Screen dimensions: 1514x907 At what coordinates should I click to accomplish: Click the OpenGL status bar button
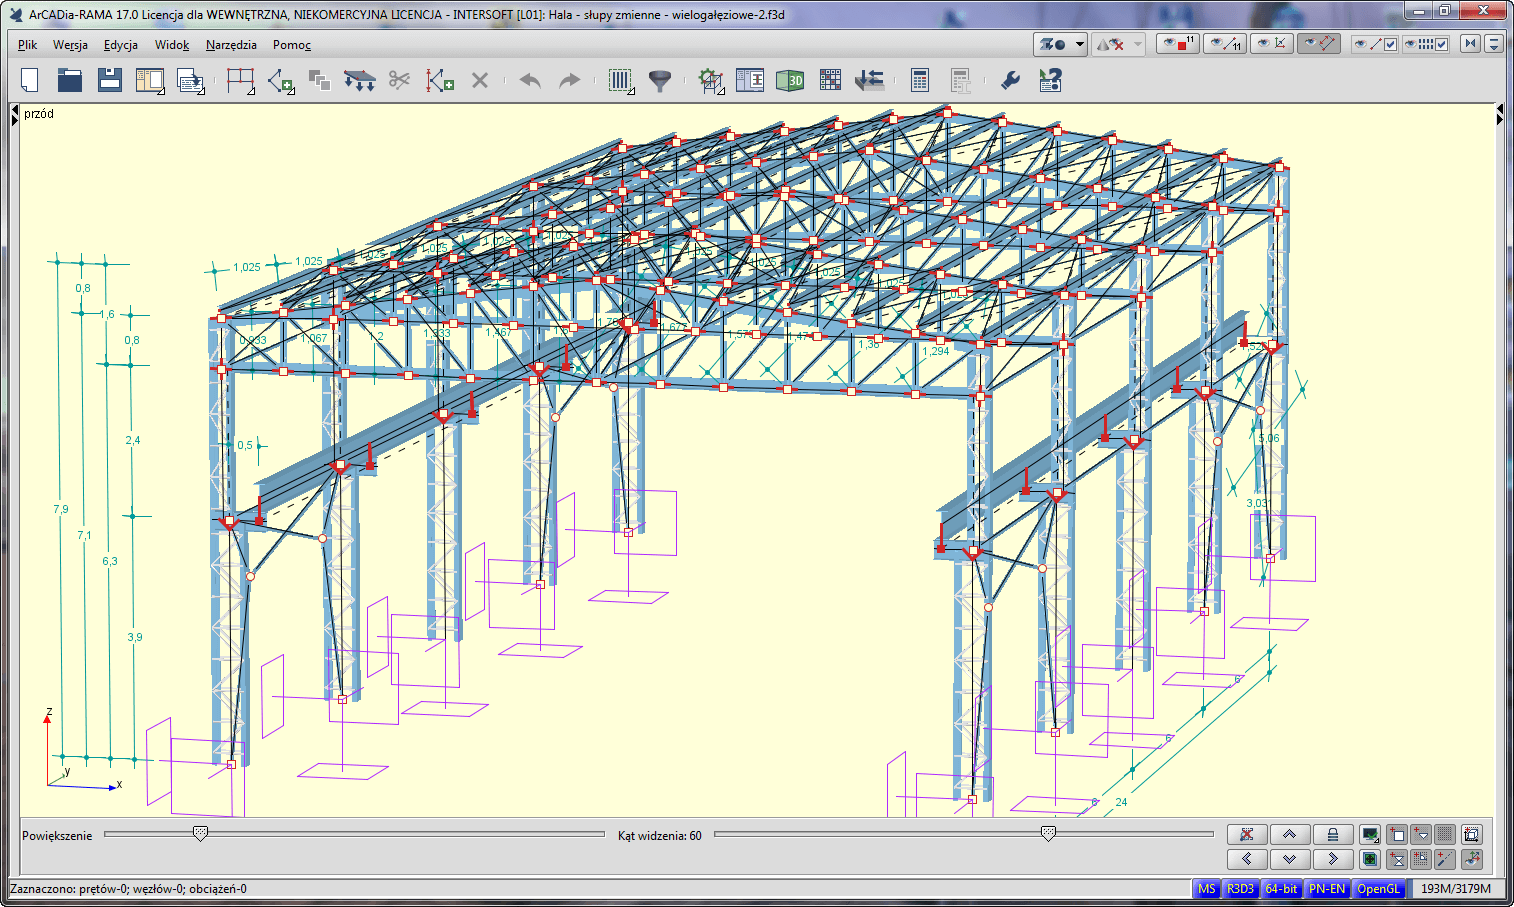tap(1379, 888)
